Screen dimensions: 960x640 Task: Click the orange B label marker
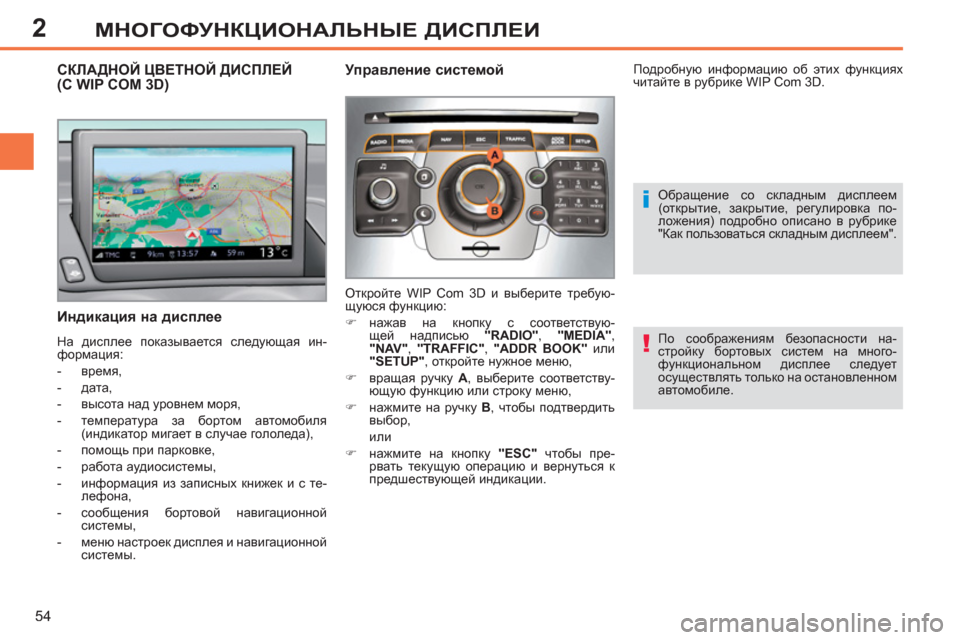point(495,211)
